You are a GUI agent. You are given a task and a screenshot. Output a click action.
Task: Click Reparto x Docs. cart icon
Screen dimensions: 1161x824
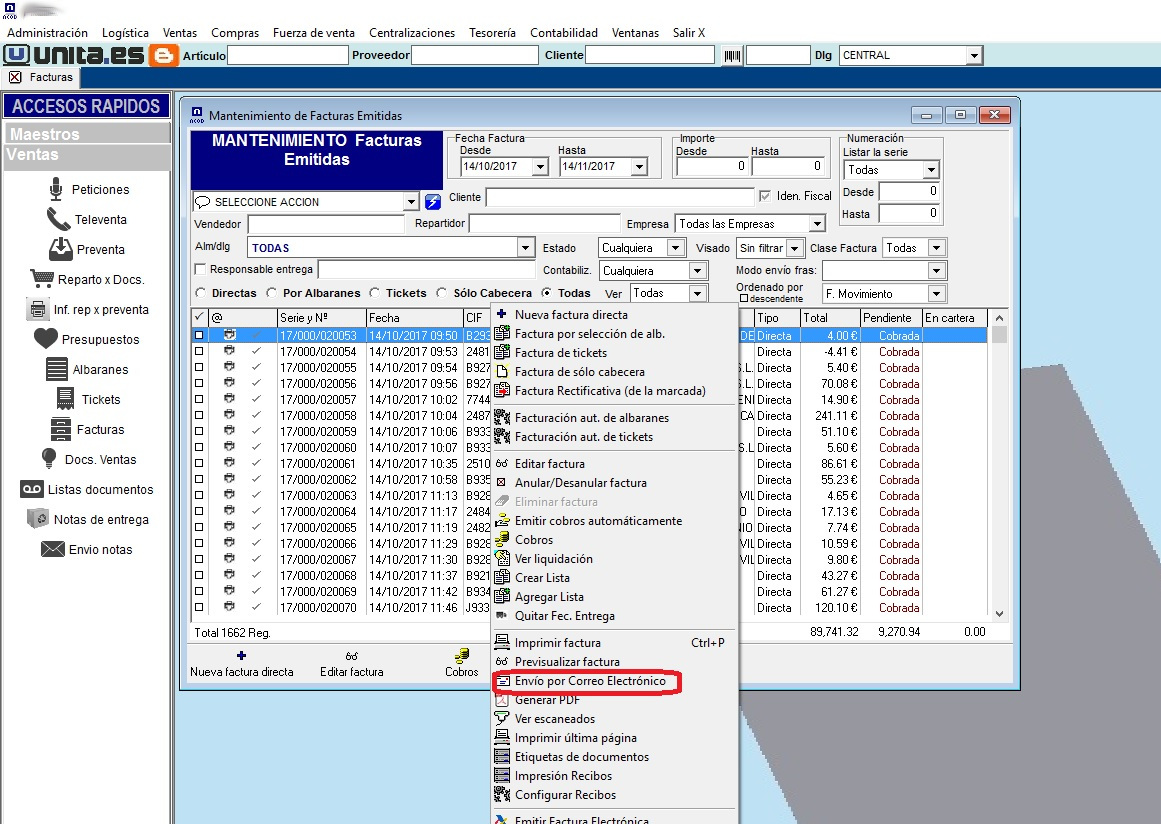click(42, 279)
